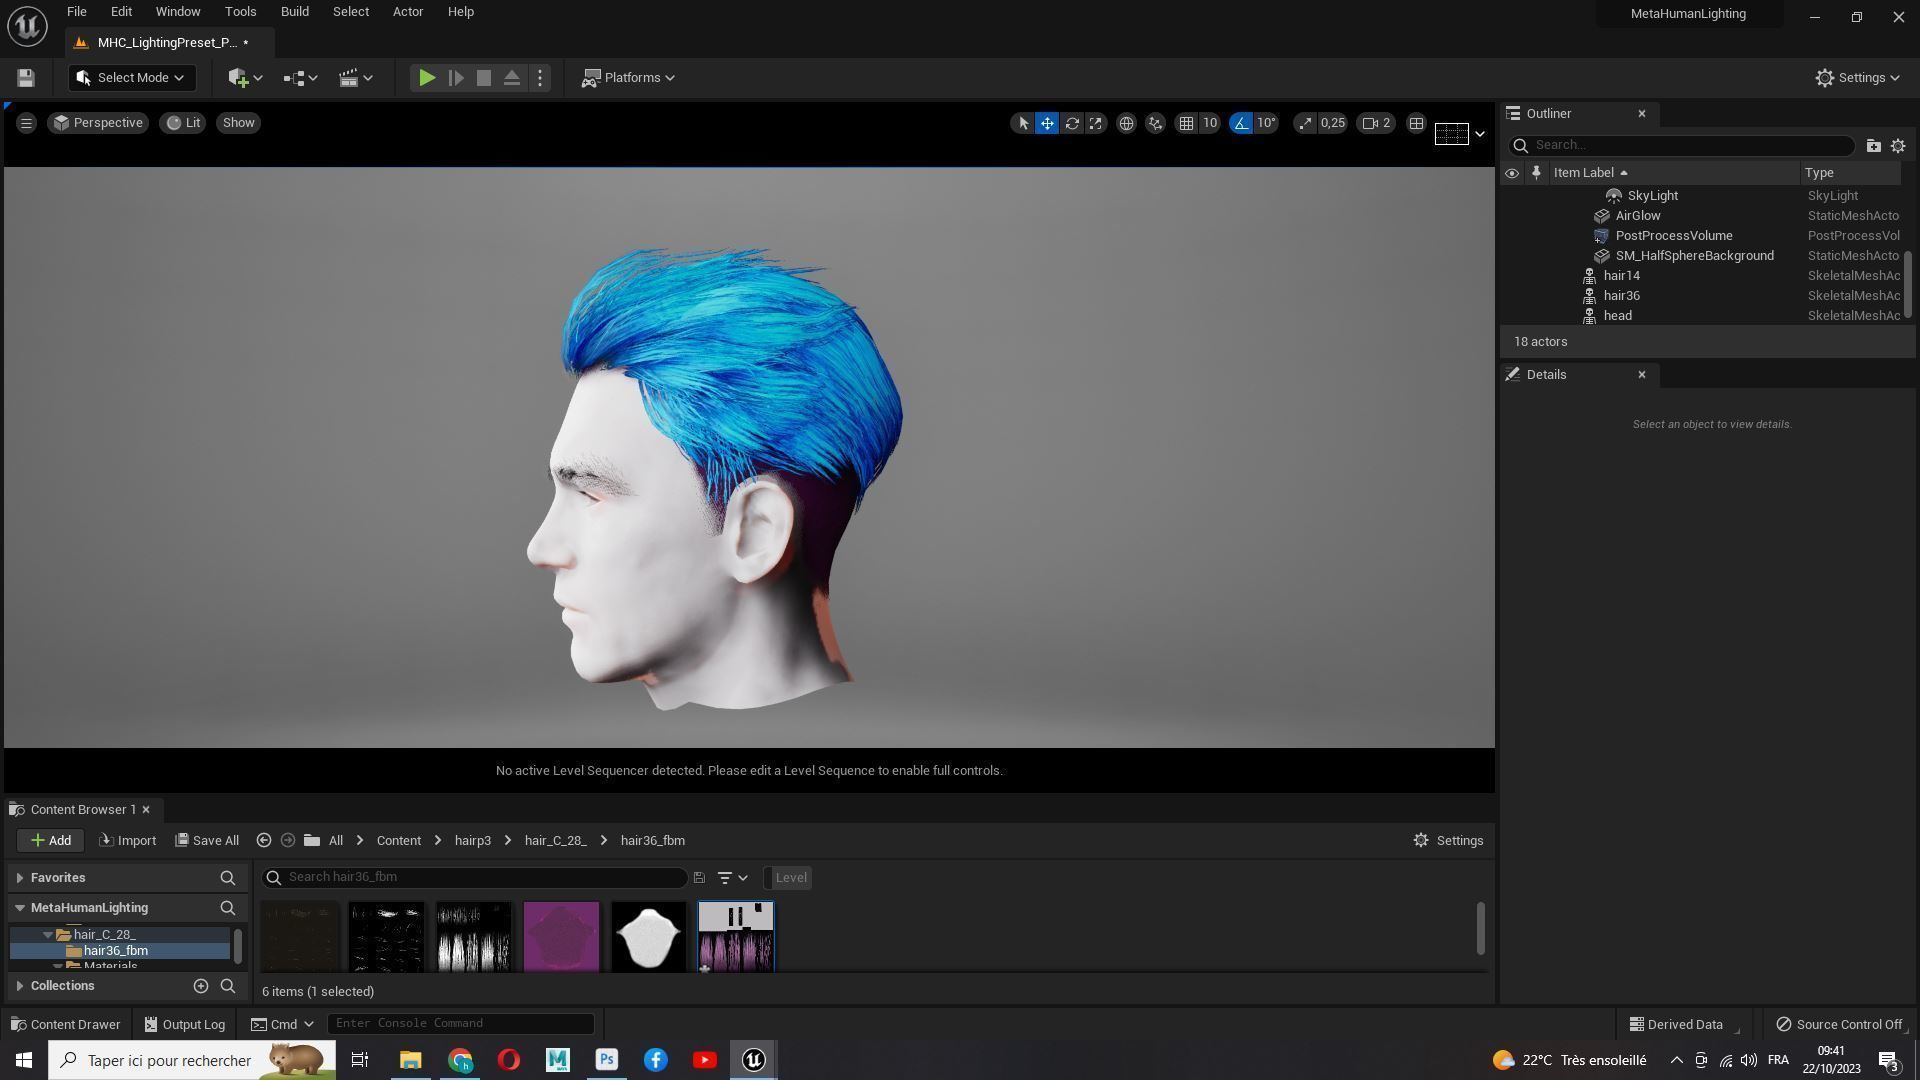Close the Outliner panel tab
Viewport: 1920px width, 1080px height.
click(x=1641, y=114)
